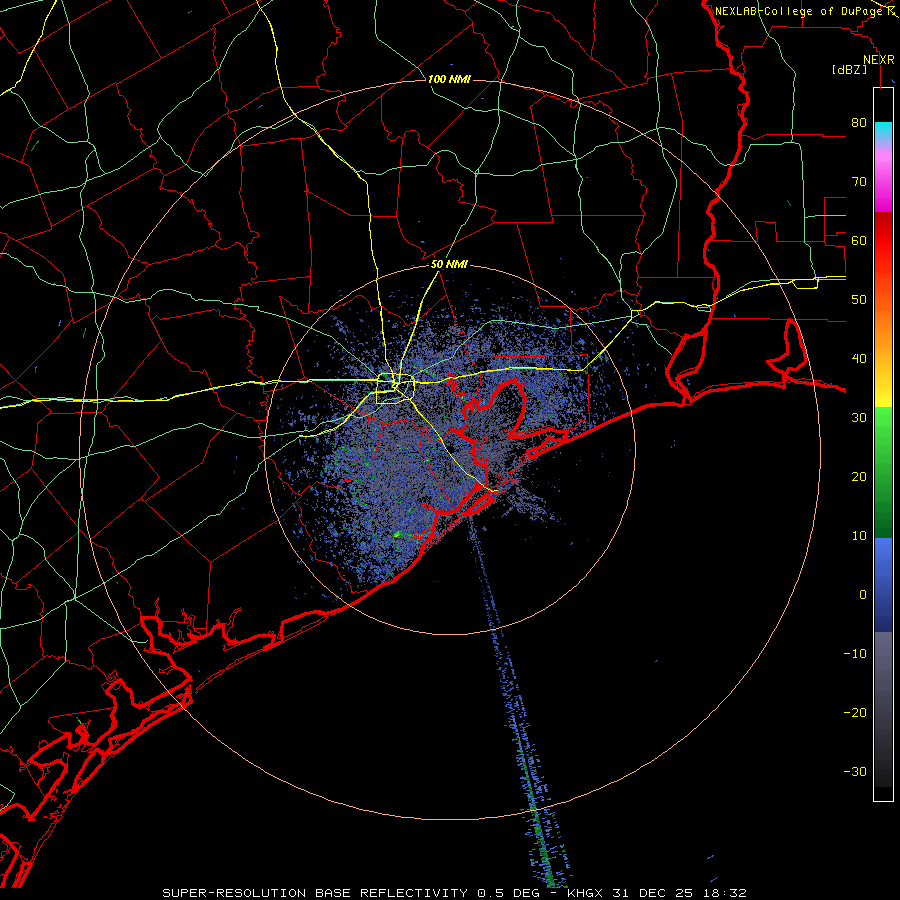Viewport: 900px width, 900px height.
Task: Click the green band of the reflectivity color bar
Action: [883, 472]
